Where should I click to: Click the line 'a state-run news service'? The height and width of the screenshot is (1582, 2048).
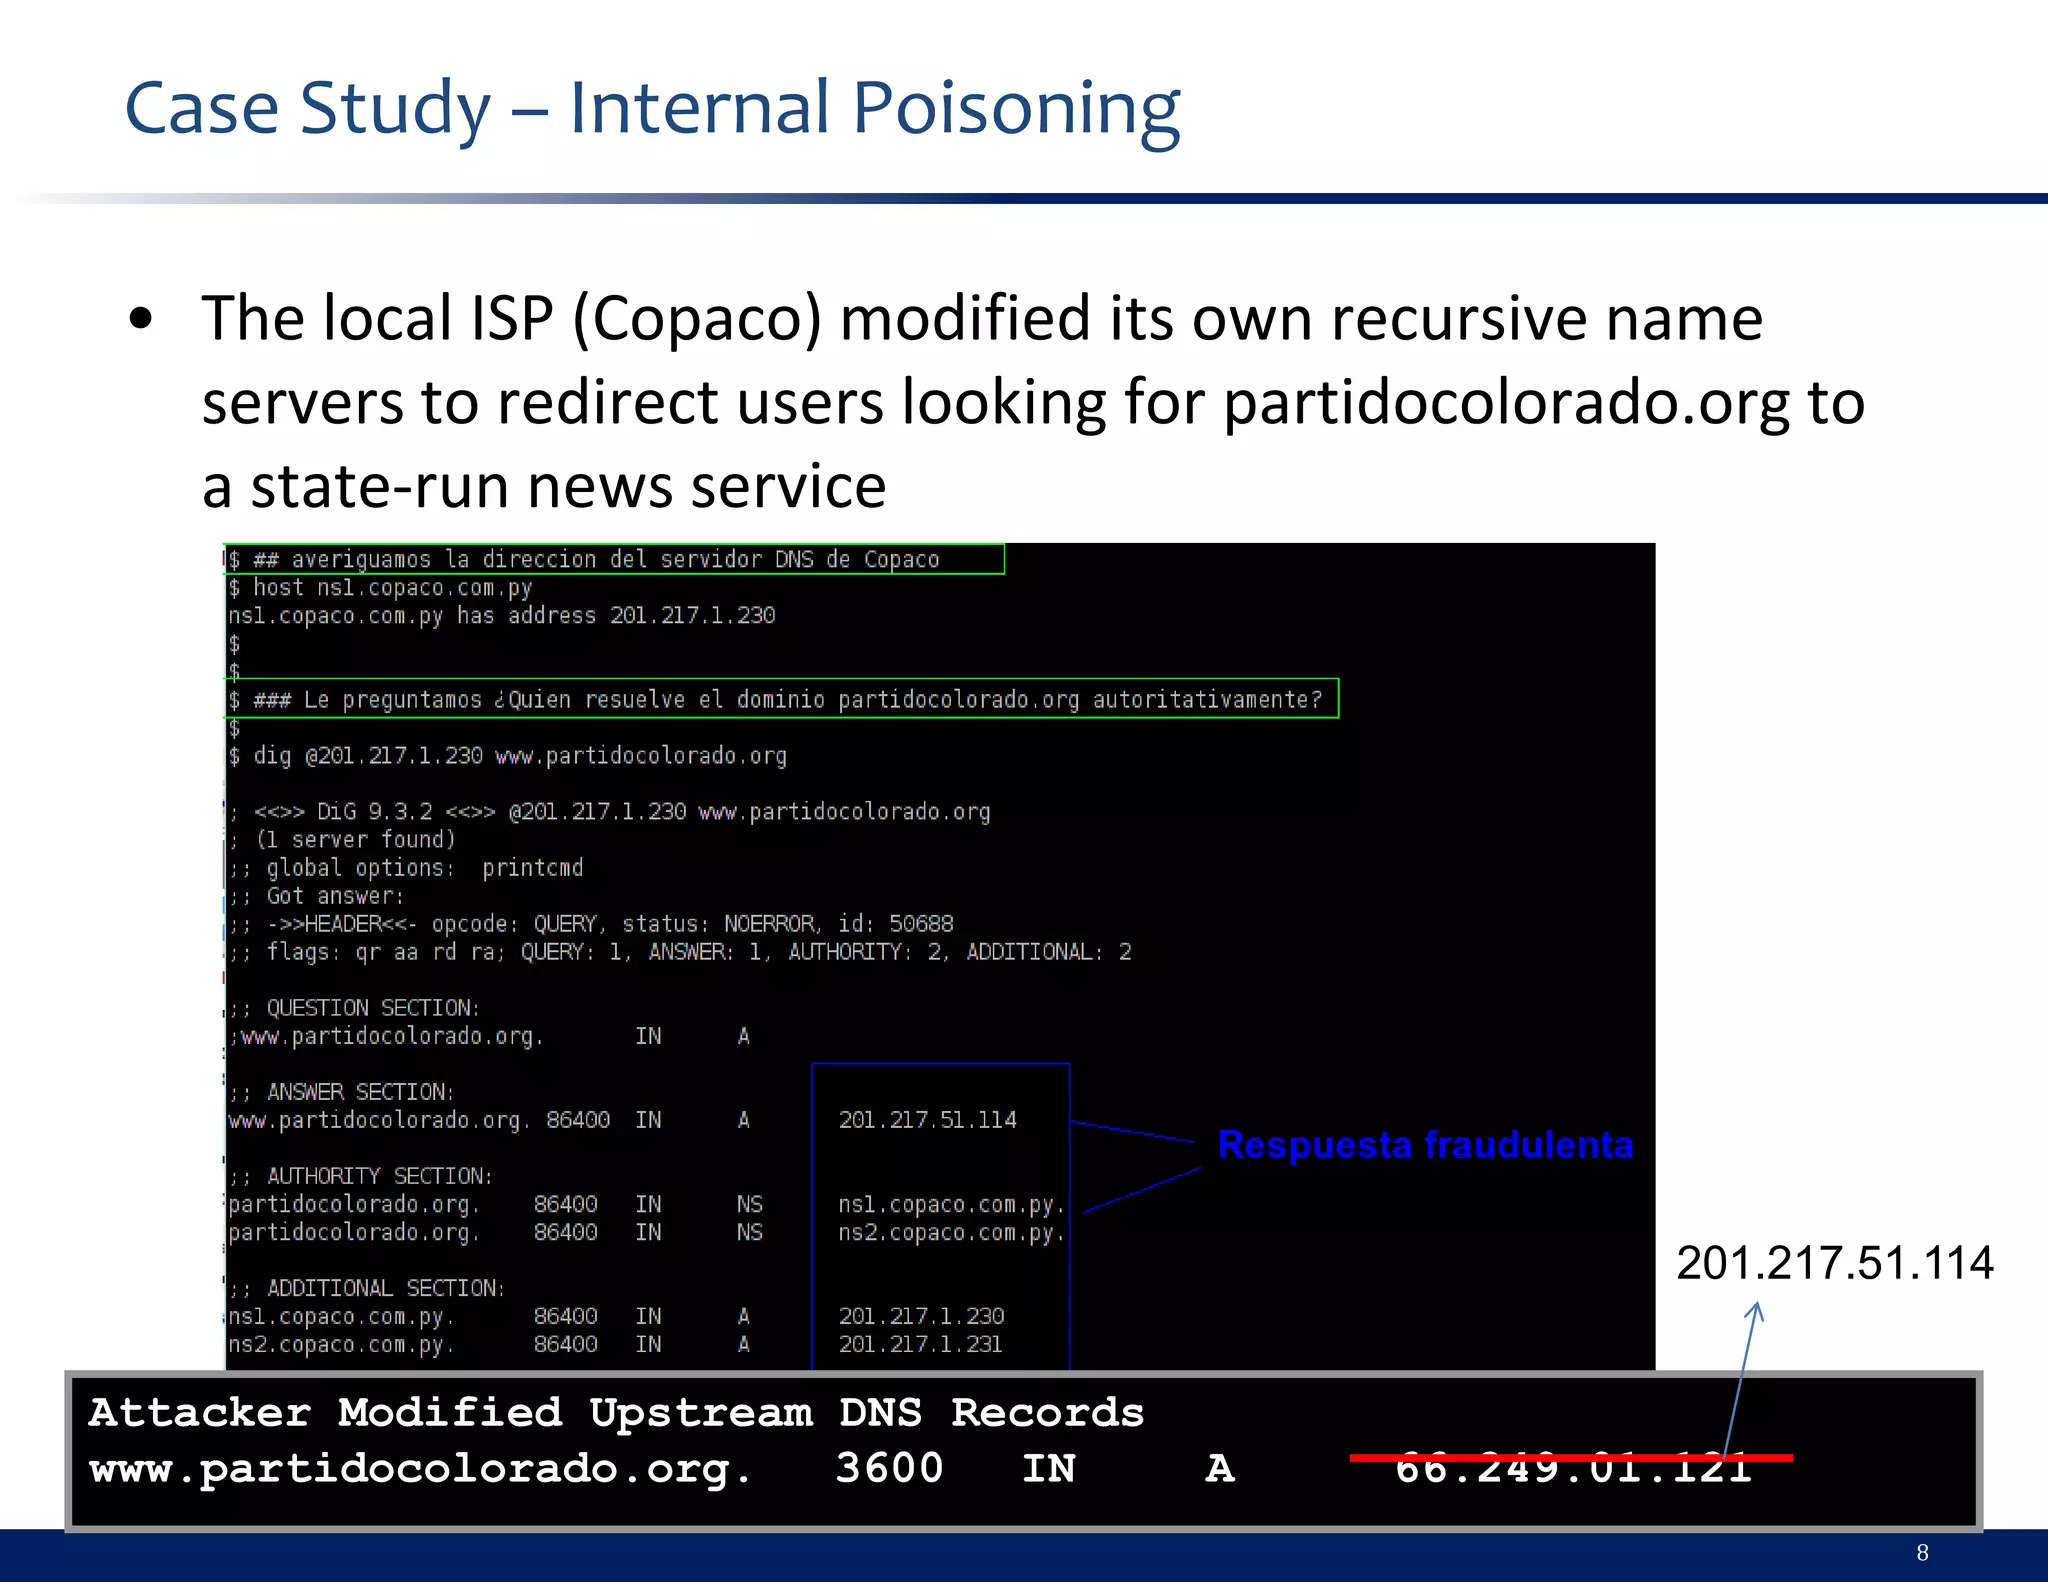point(544,486)
